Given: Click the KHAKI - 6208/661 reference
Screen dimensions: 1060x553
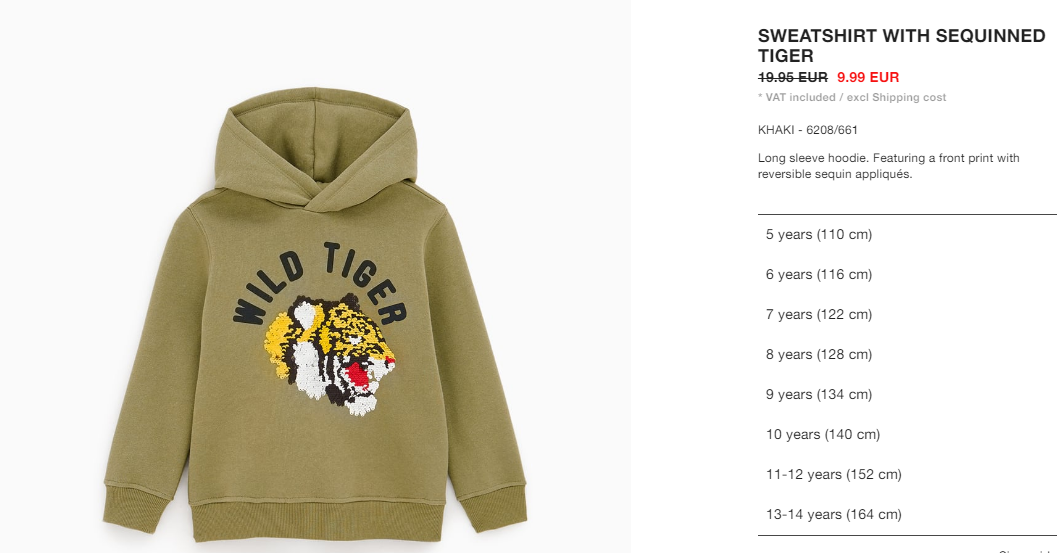Looking at the screenshot, I should (808, 130).
